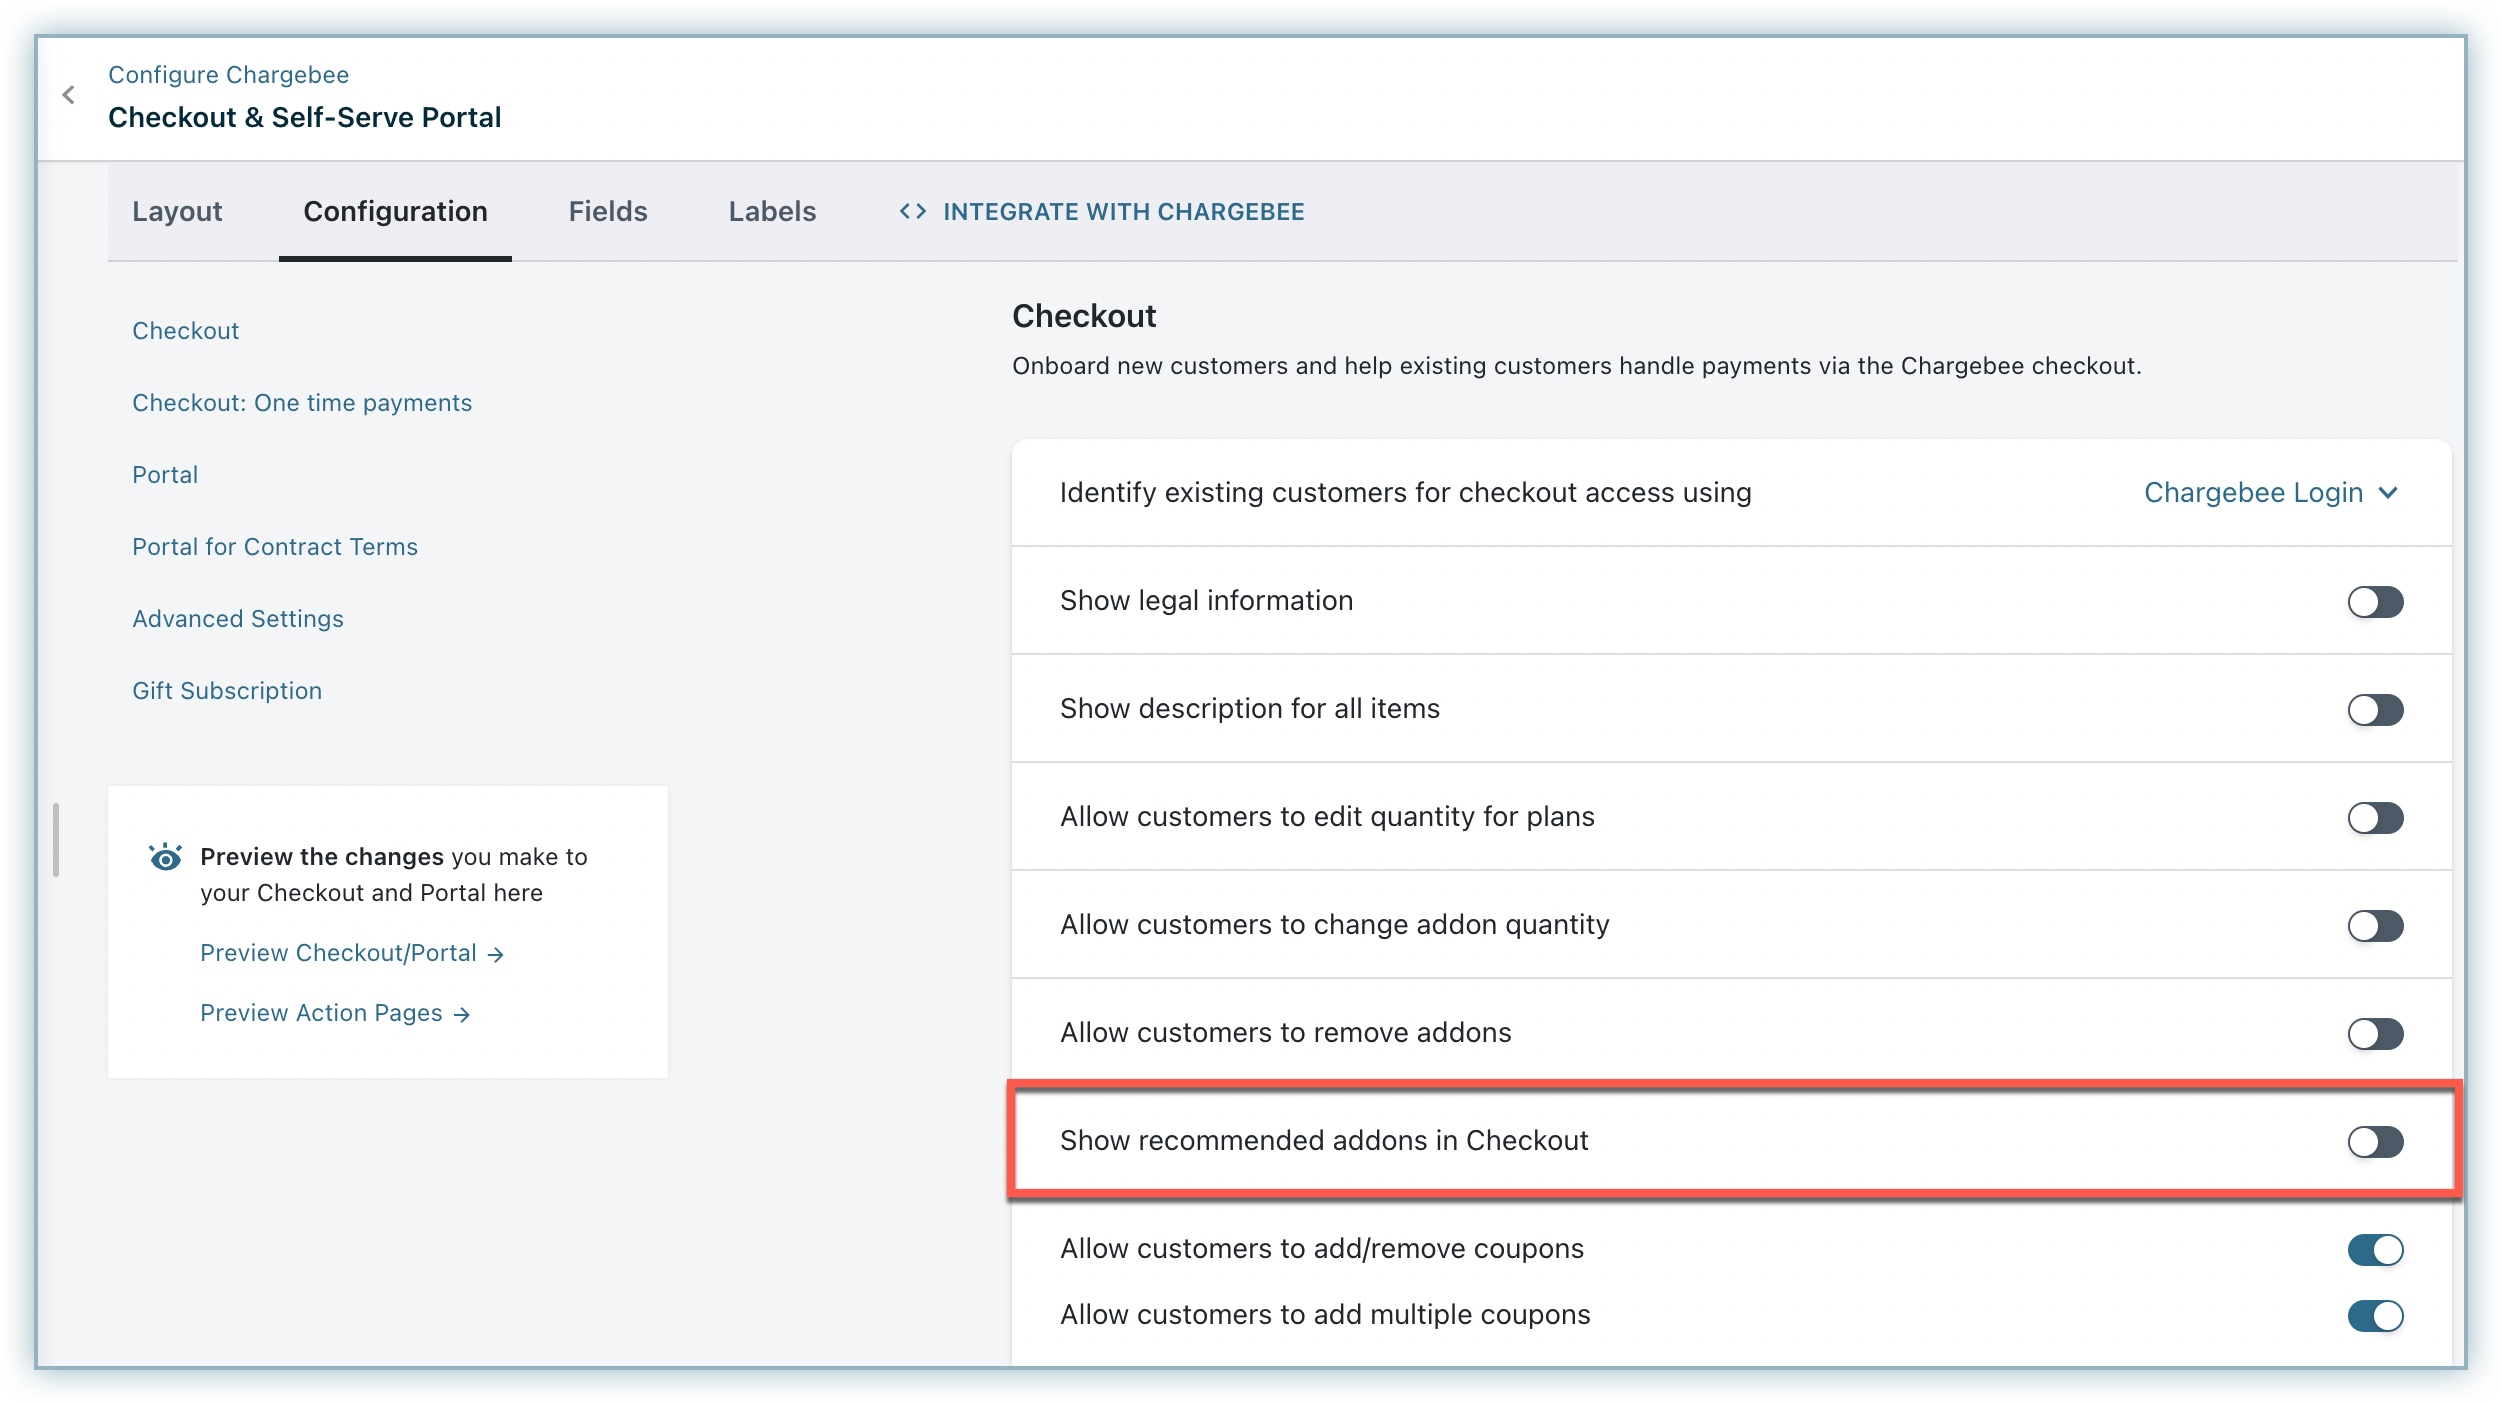The image size is (2502, 1404).
Task: Disable add/remove coupons toggle
Action: point(2375,1250)
